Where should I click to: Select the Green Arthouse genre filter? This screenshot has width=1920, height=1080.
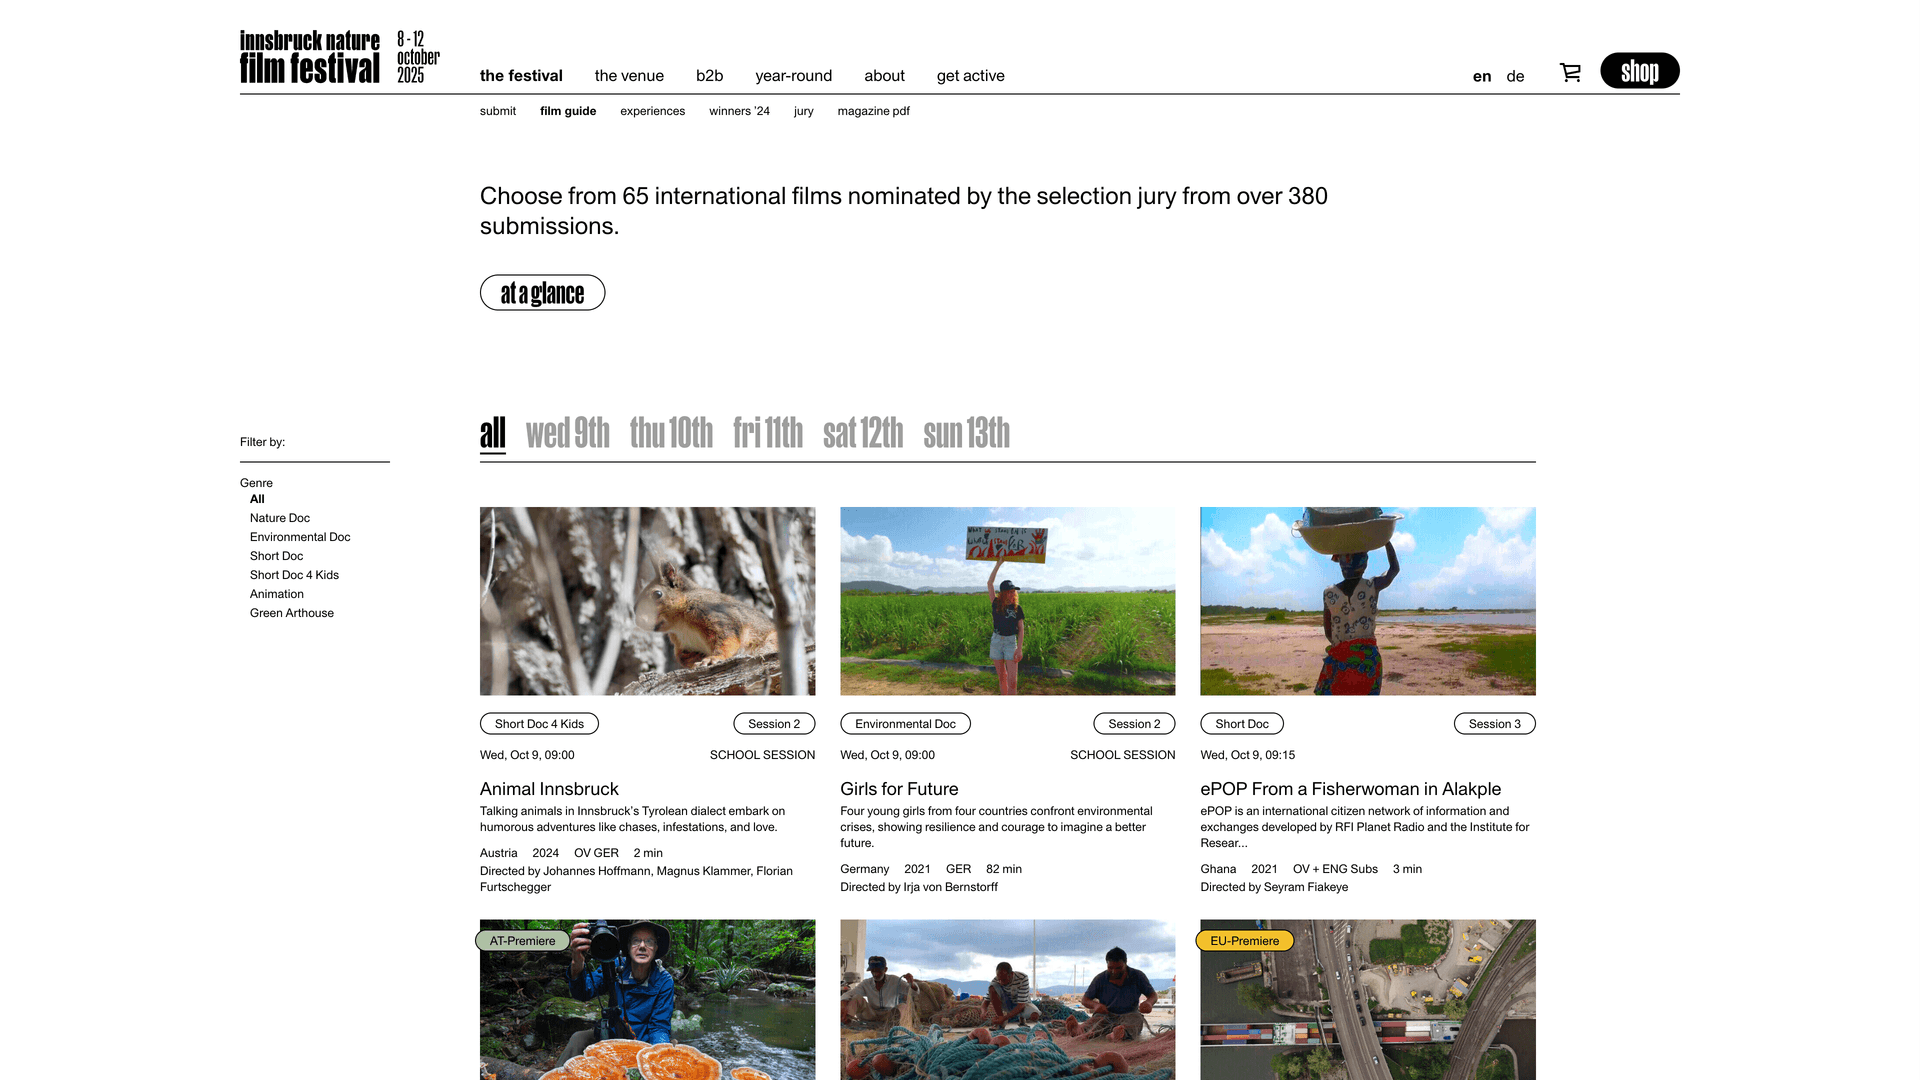point(292,613)
